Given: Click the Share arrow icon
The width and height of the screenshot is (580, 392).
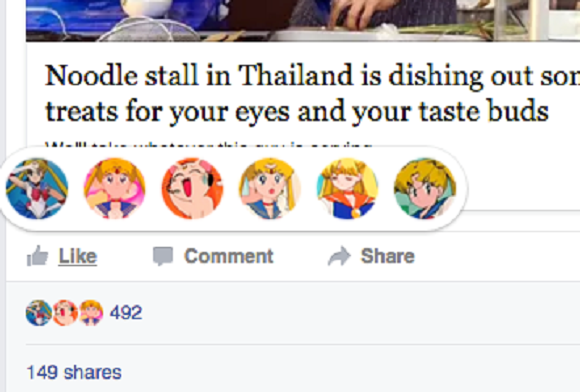Looking at the screenshot, I should (339, 256).
